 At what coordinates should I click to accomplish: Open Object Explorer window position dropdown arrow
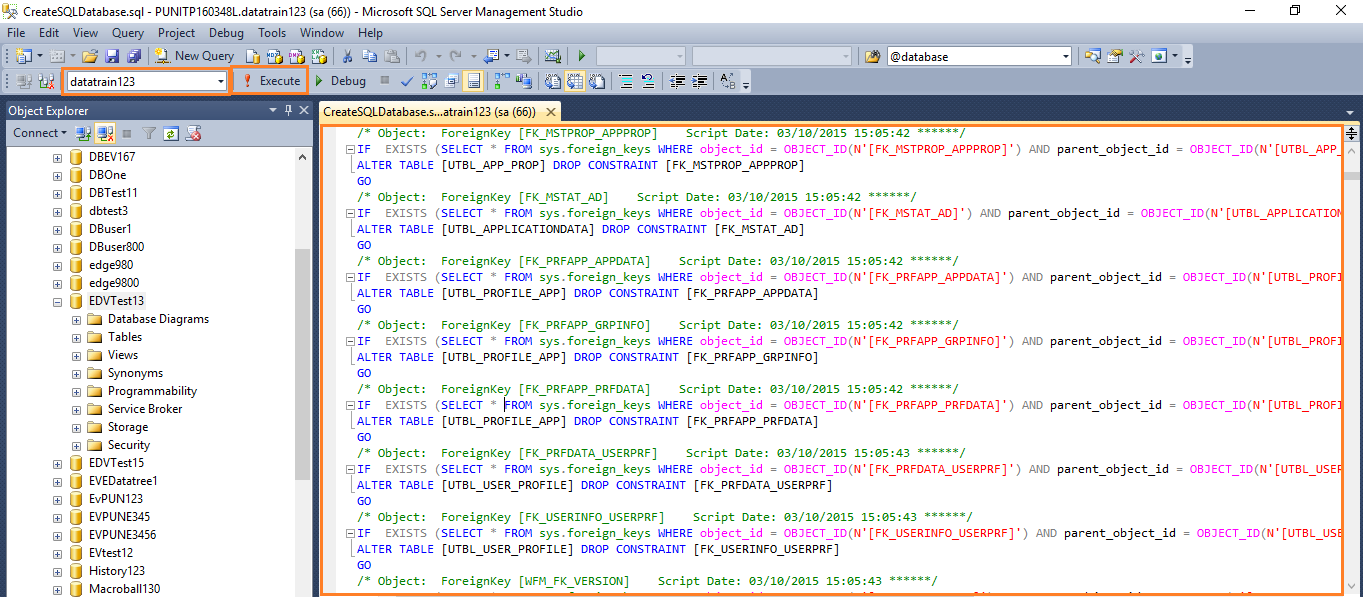[272, 110]
